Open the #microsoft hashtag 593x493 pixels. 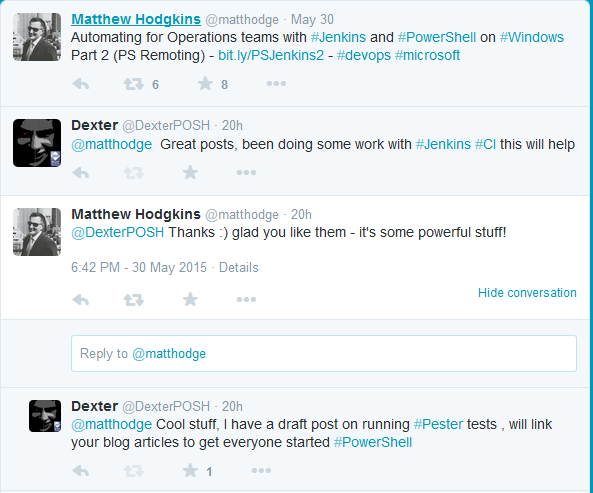tap(427, 55)
